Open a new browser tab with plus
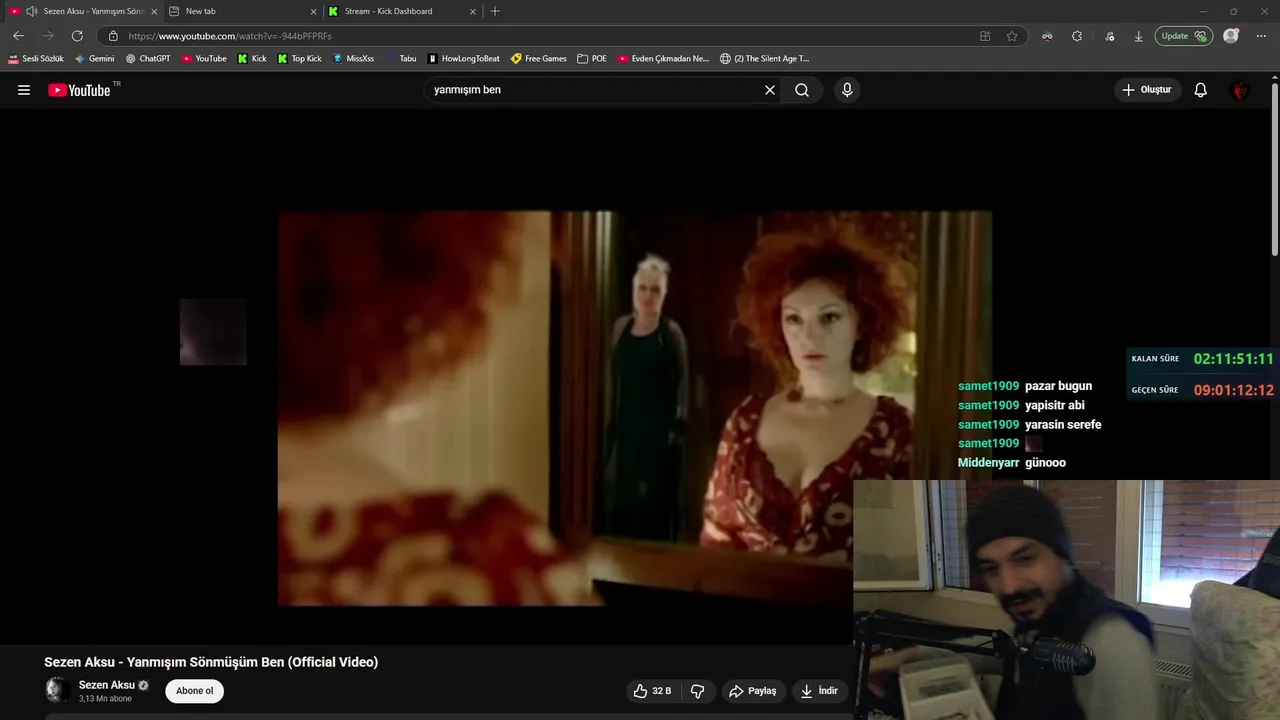The height and width of the screenshot is (720, 1280). coord(495,11)
